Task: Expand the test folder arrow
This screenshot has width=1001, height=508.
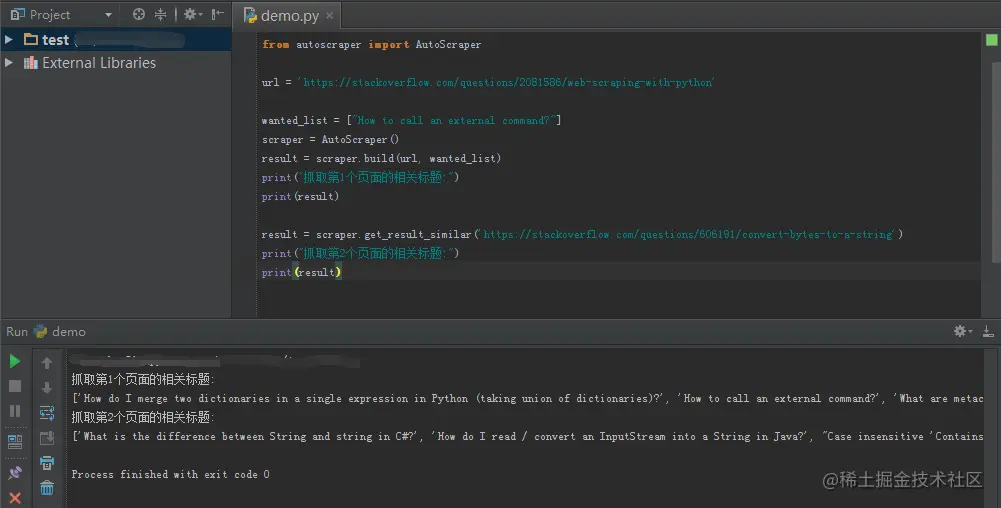Action: tap(9, 40)
